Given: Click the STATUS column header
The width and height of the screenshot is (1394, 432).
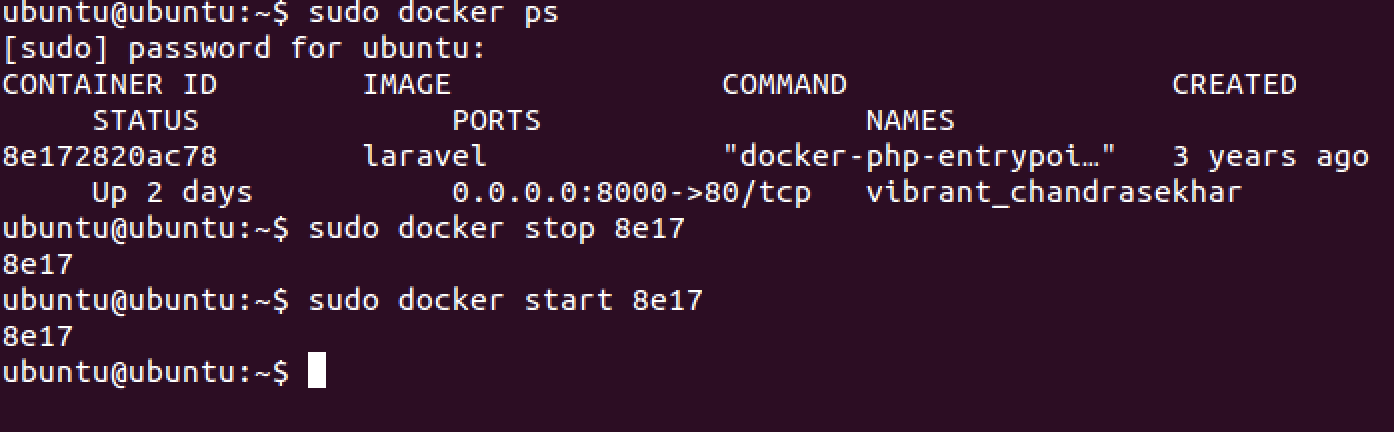Looking at the screenshot, I should click(145, 120).
